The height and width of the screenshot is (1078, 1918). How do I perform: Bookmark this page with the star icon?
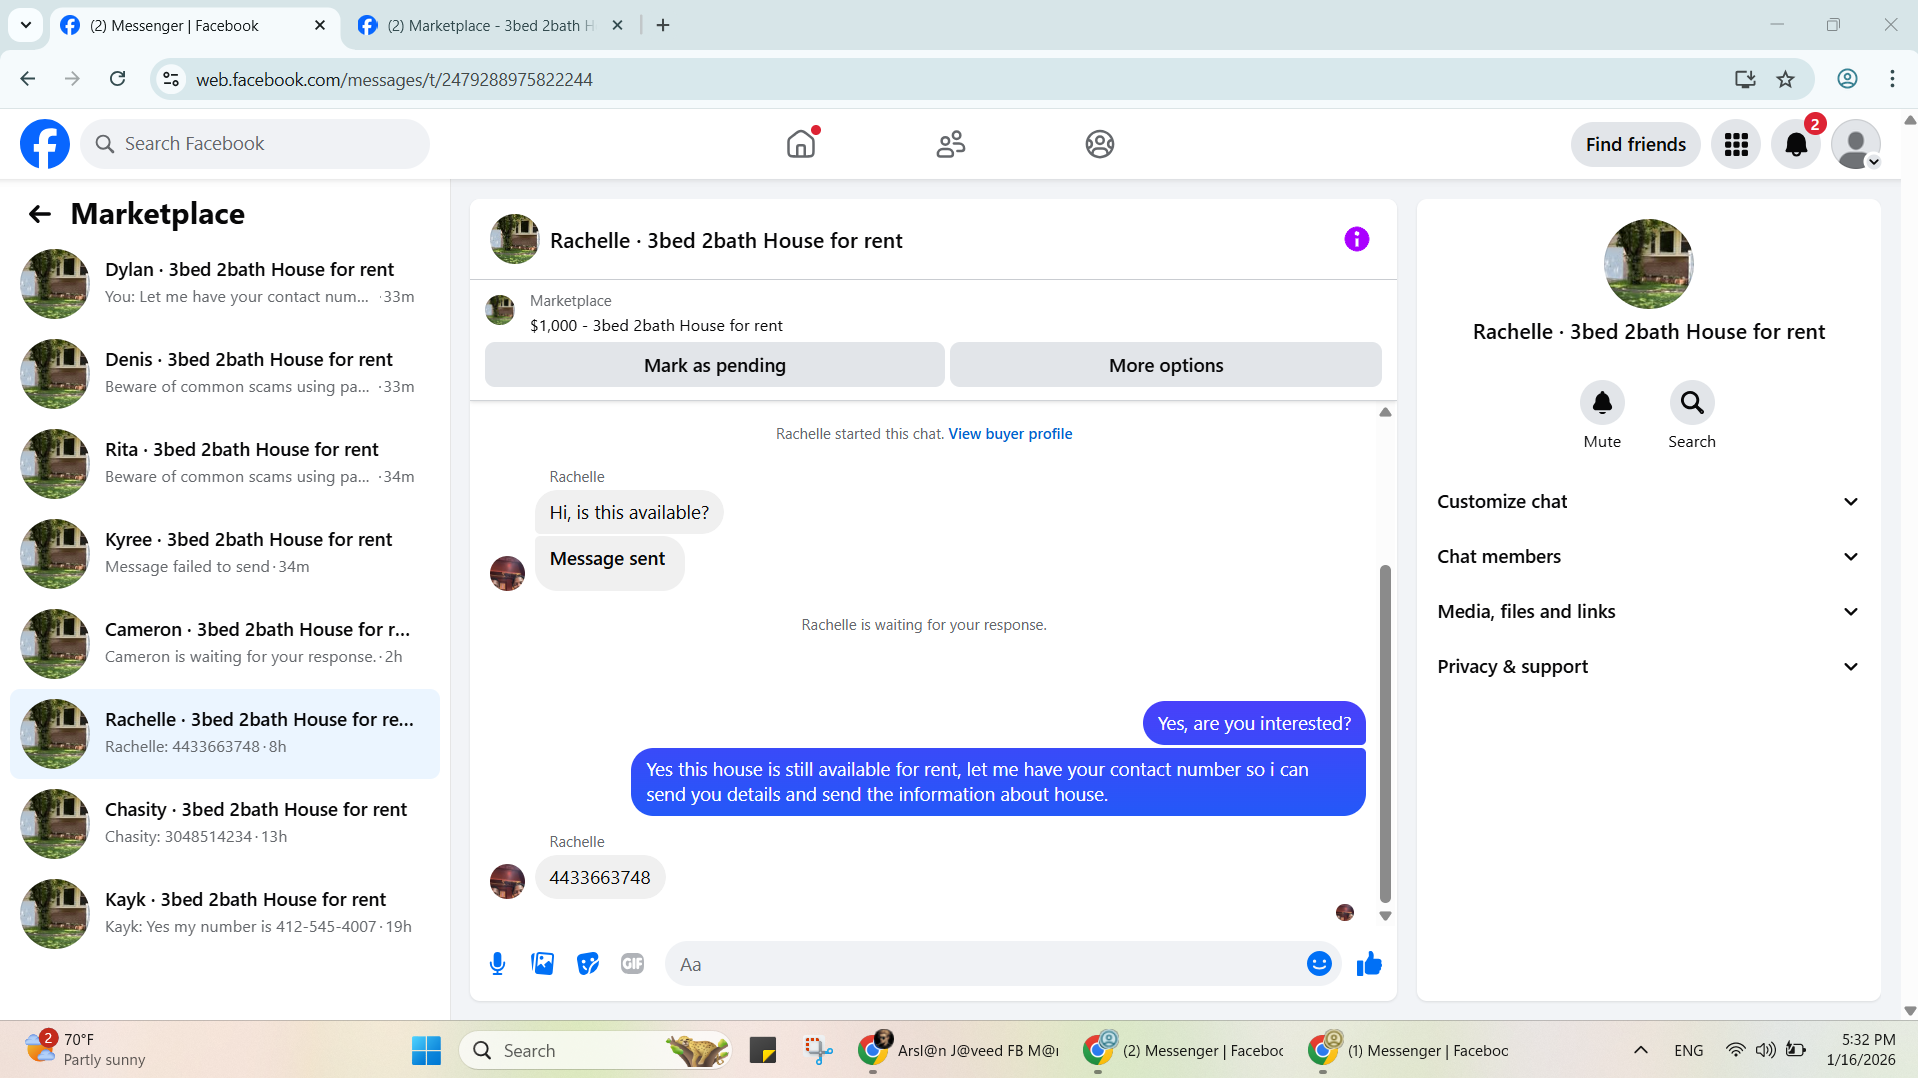click(1785, 79)
